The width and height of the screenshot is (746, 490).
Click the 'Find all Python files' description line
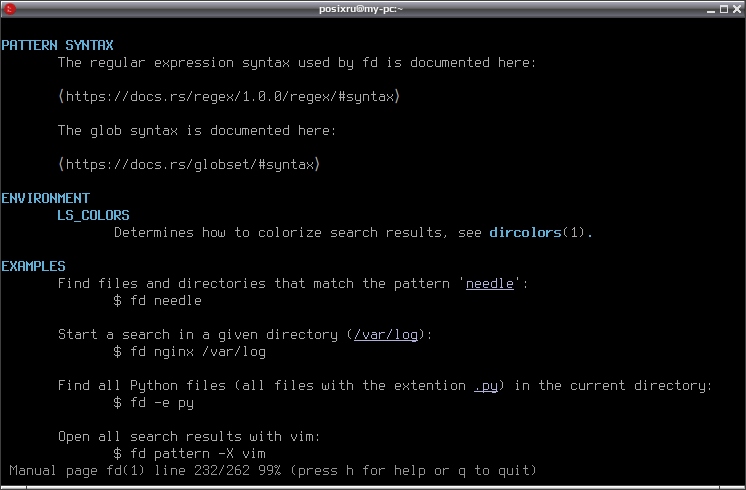point(385,385)
